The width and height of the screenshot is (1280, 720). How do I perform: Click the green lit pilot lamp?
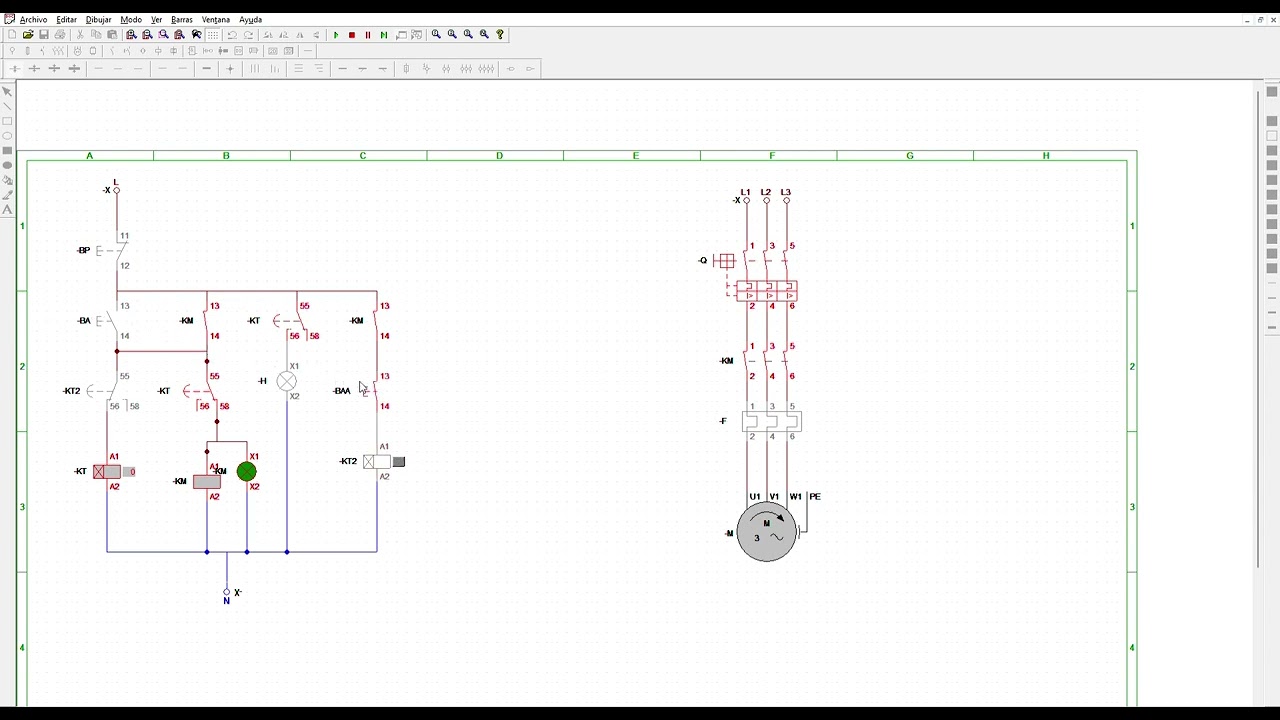pyautogui.click(x=247, y=472)
